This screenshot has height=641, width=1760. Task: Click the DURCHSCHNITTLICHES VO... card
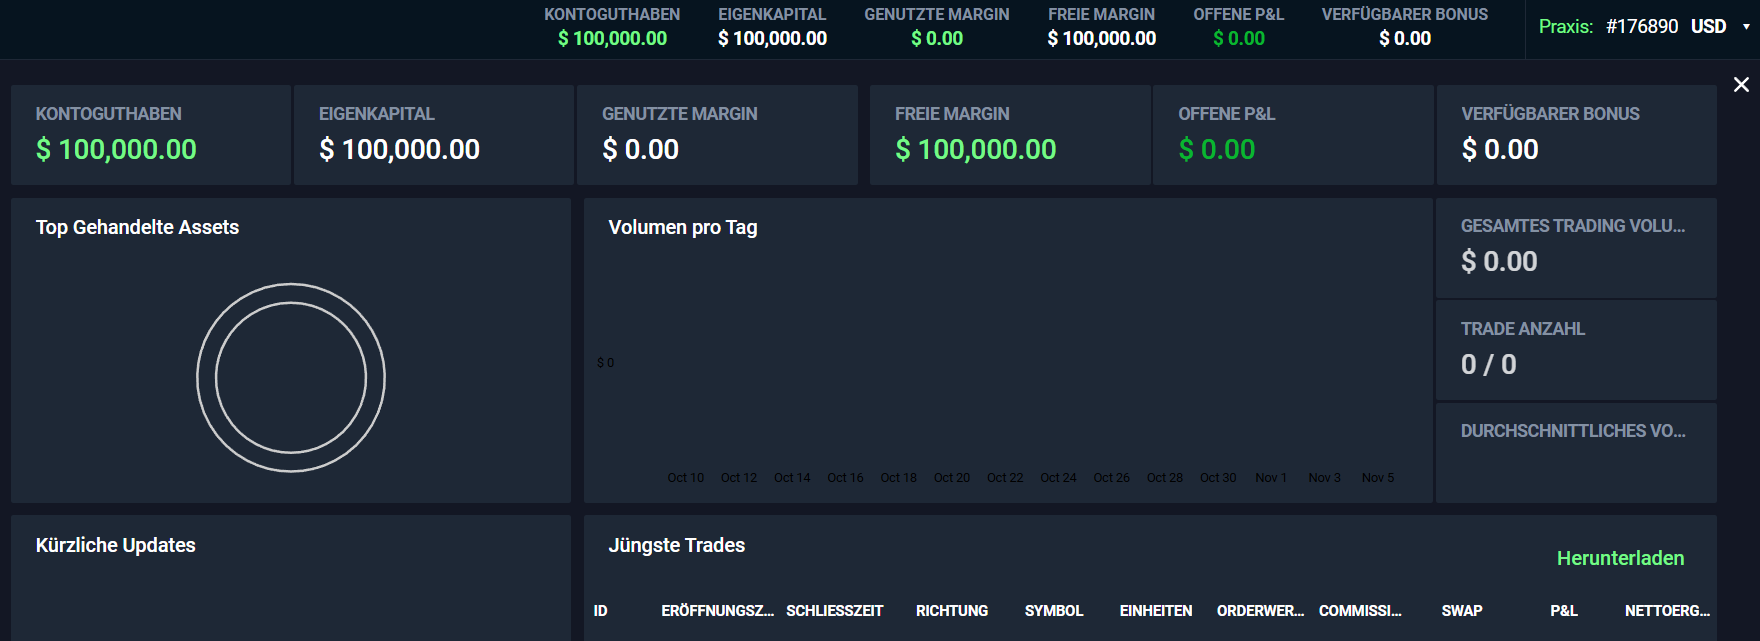(x=1576, y=452)
